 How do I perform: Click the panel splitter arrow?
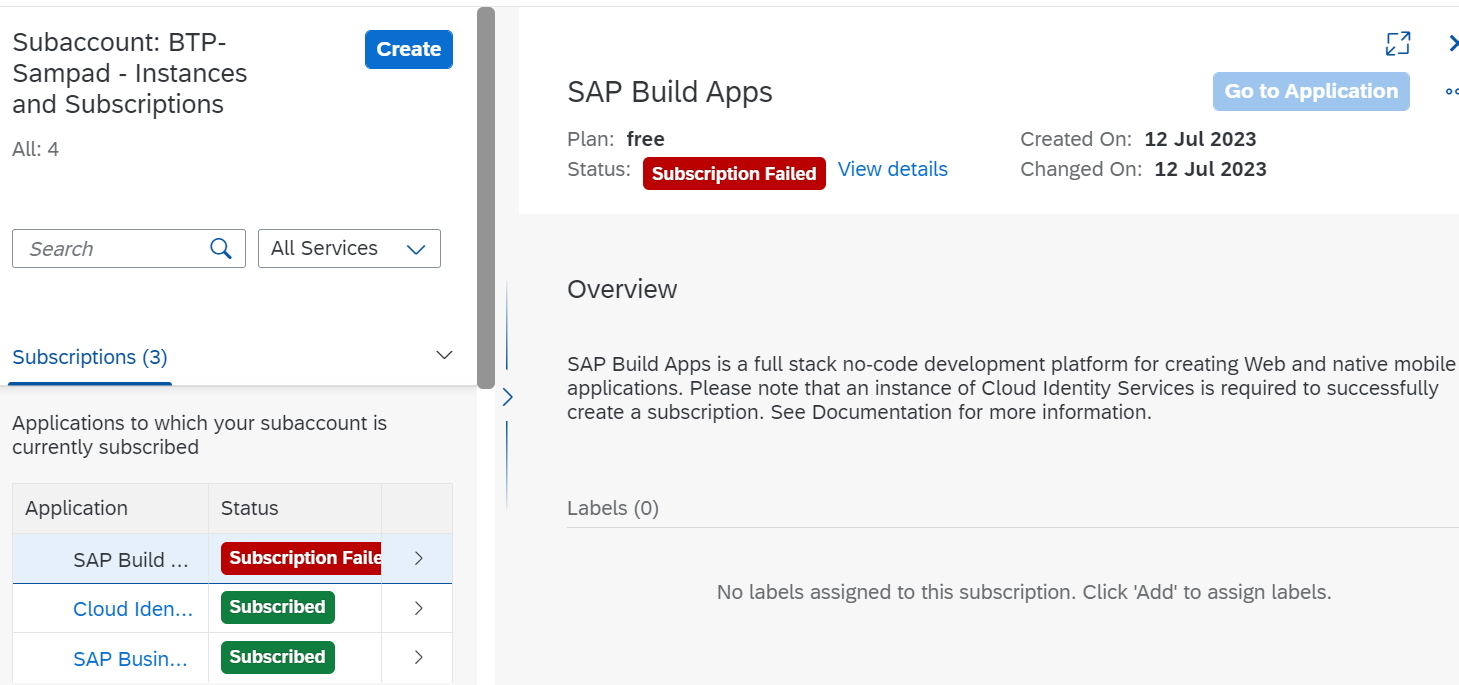507,397
